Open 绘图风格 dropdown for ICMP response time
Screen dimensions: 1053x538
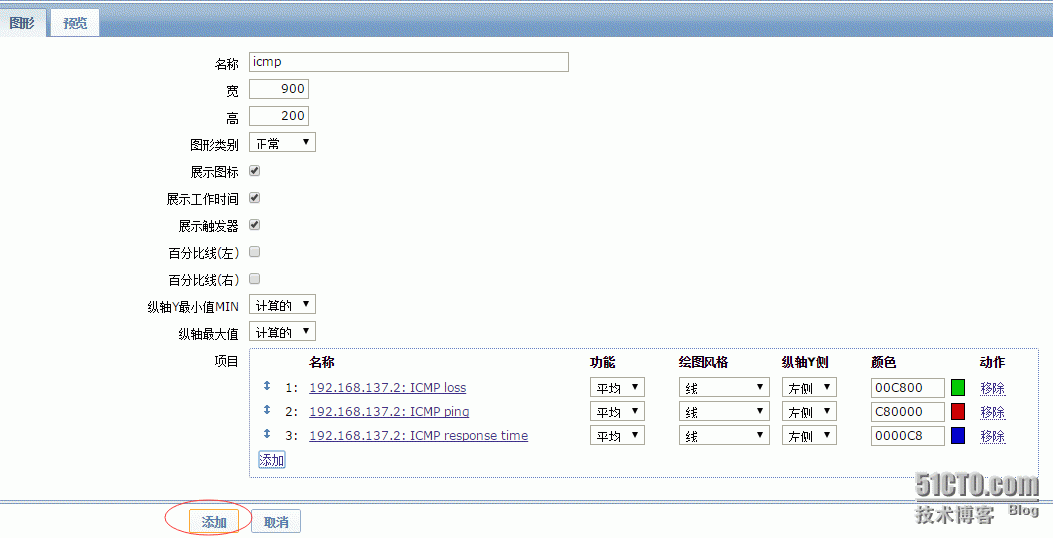(x=724, y=436)
